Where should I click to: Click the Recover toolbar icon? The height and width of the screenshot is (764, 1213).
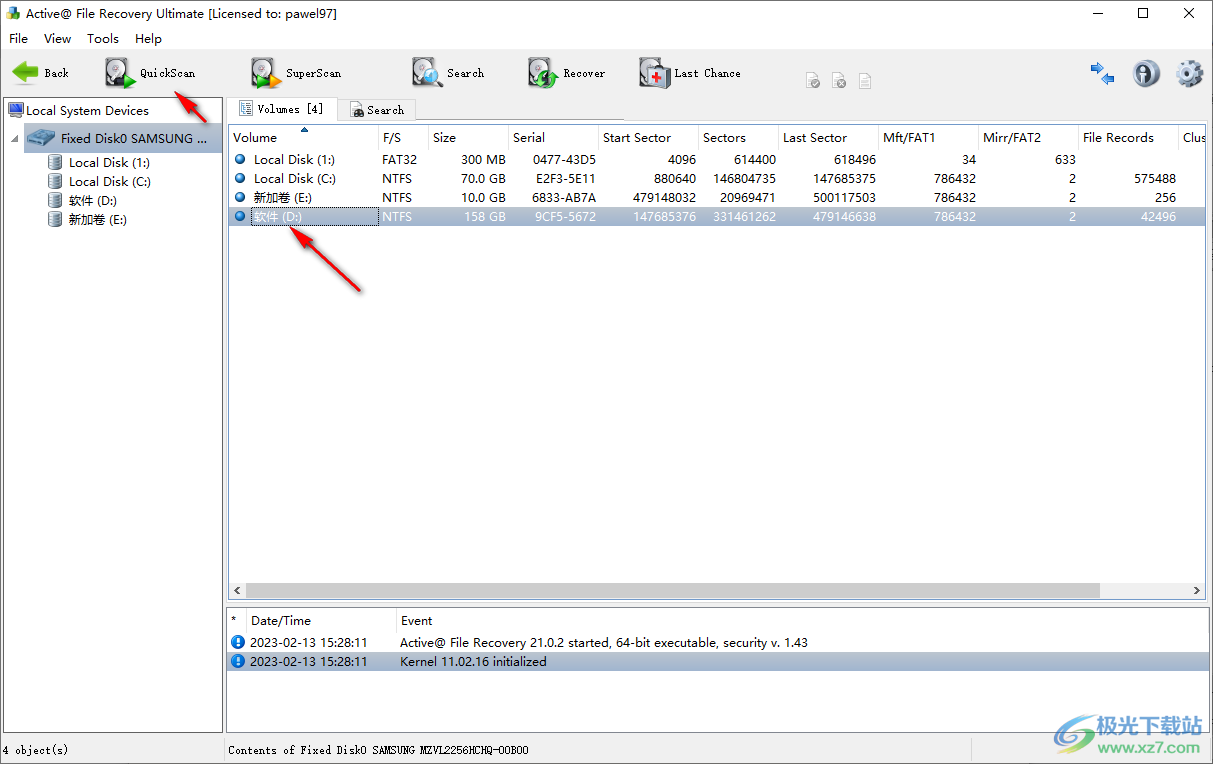(x=543, y=73)
